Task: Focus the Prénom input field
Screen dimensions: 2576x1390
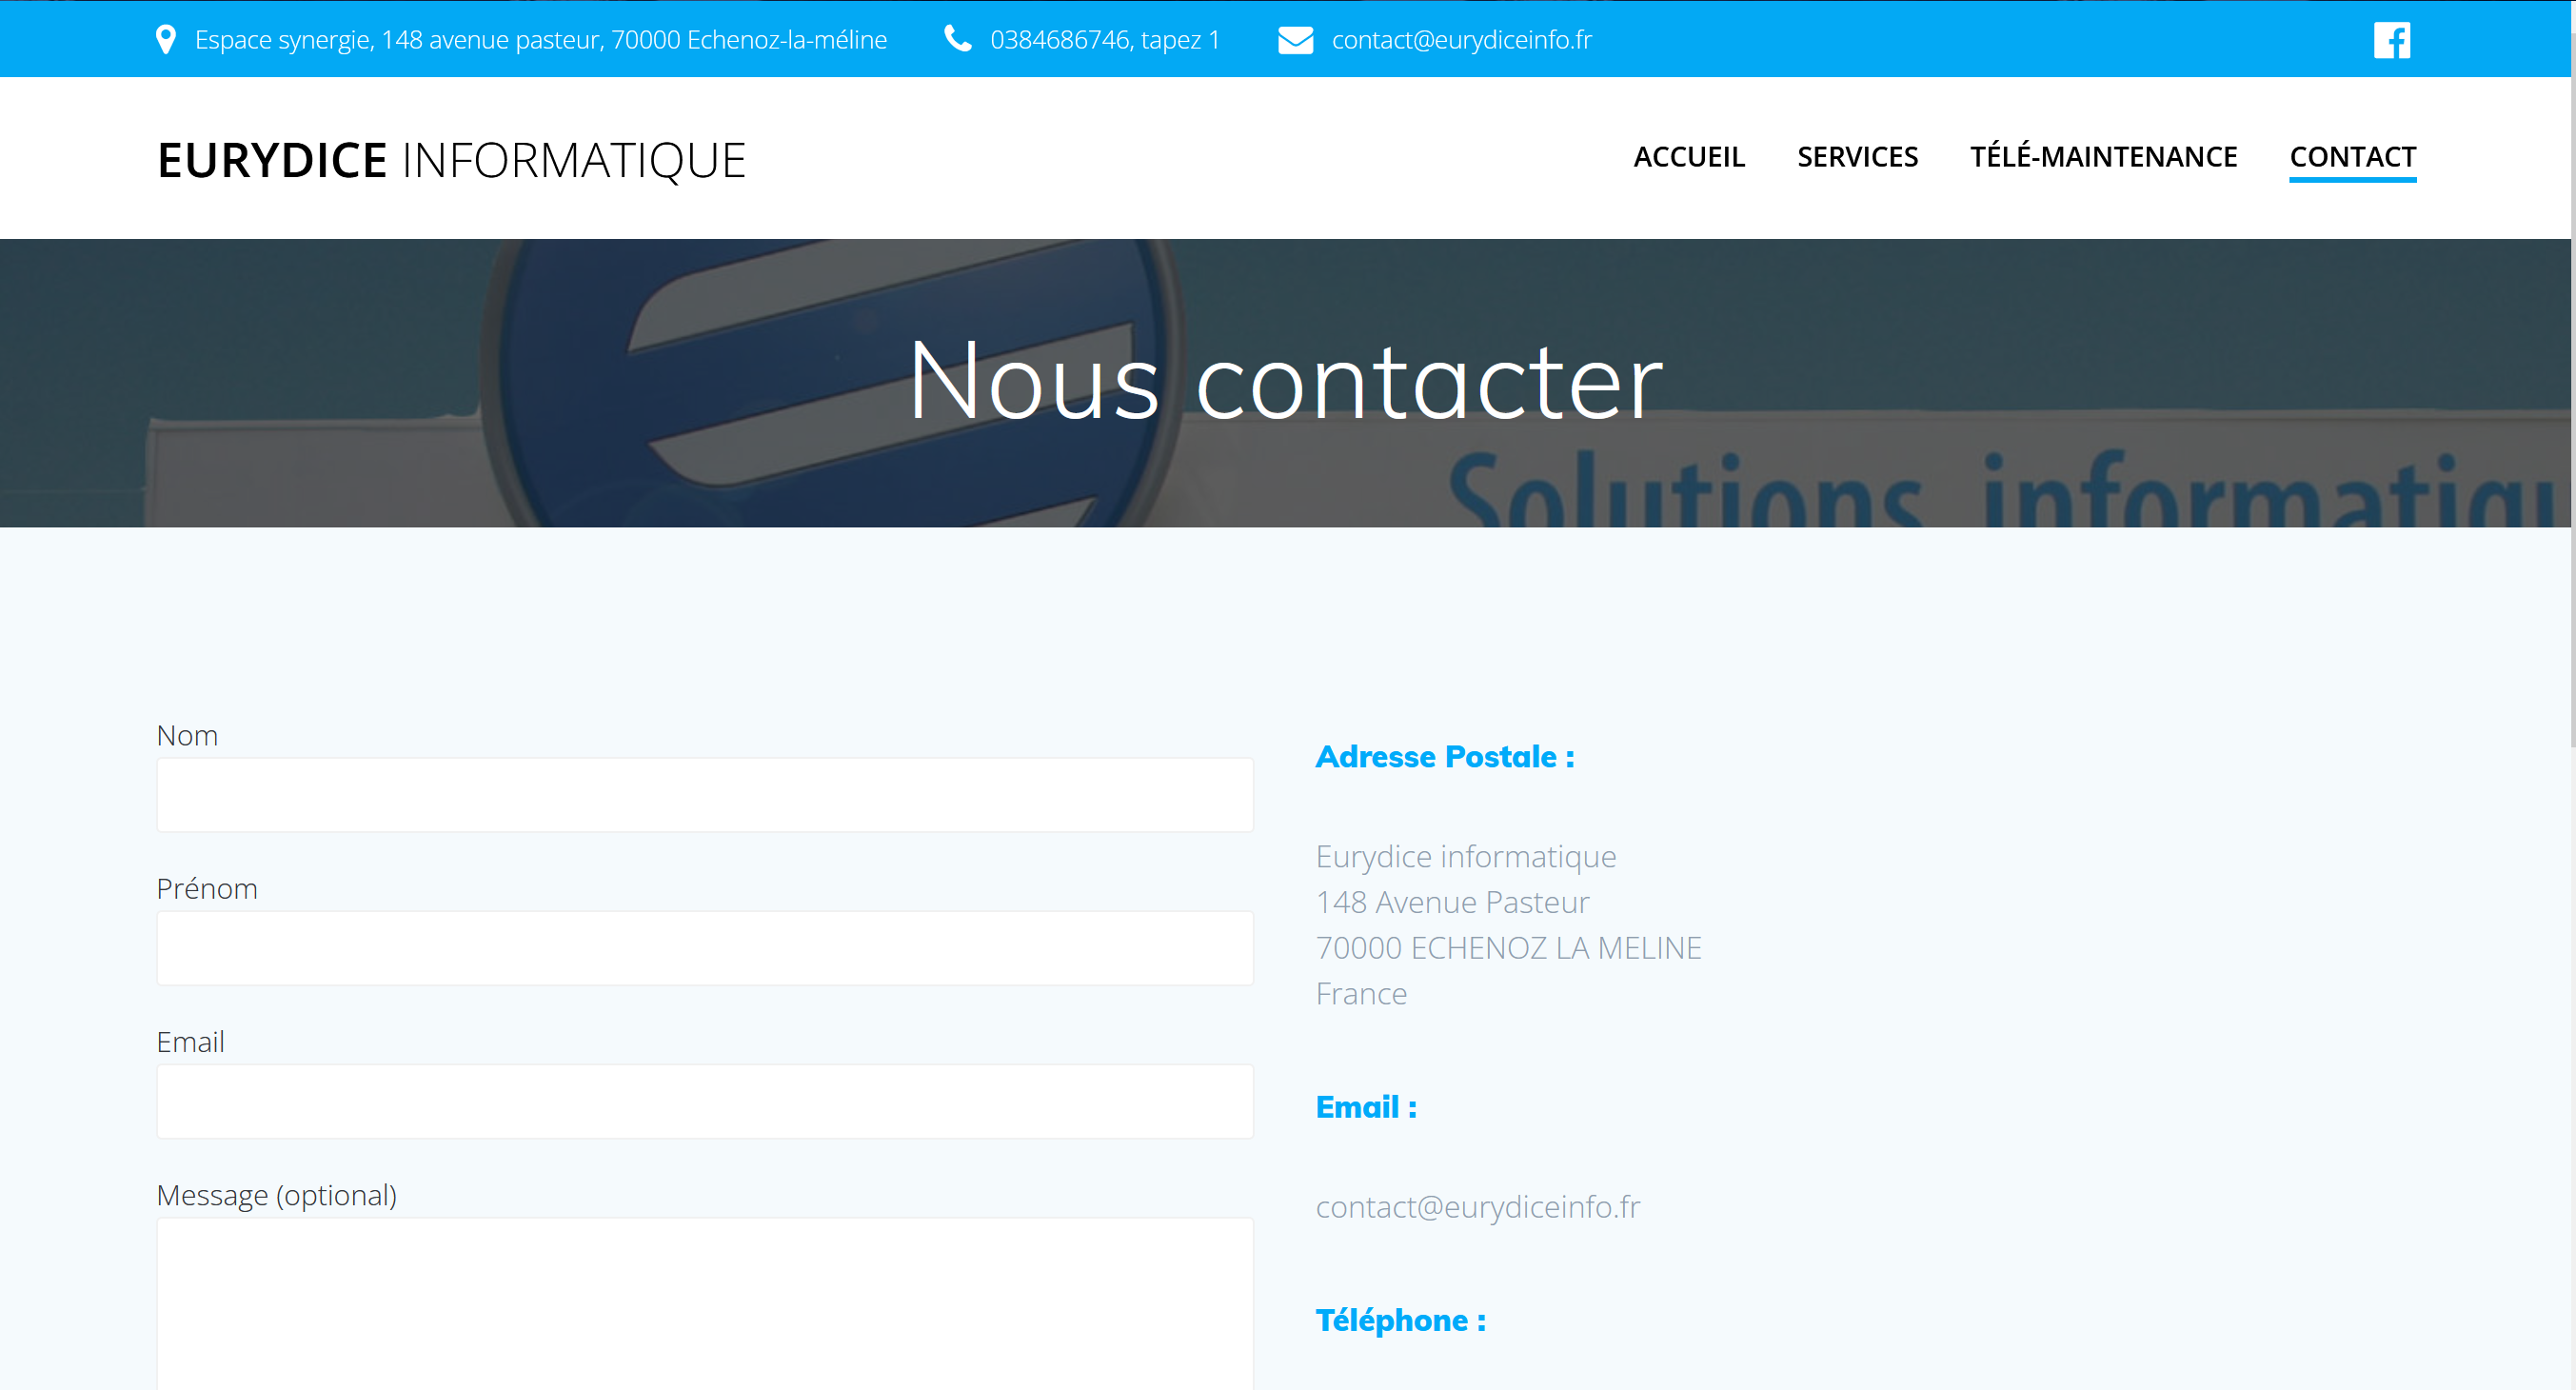Action: (x=705, y=948)
